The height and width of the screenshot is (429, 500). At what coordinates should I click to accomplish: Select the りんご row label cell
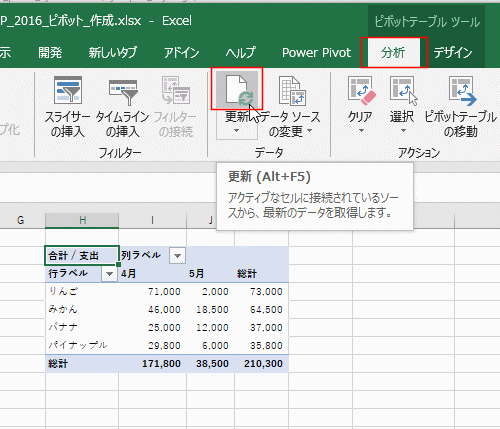coord(82,292)
